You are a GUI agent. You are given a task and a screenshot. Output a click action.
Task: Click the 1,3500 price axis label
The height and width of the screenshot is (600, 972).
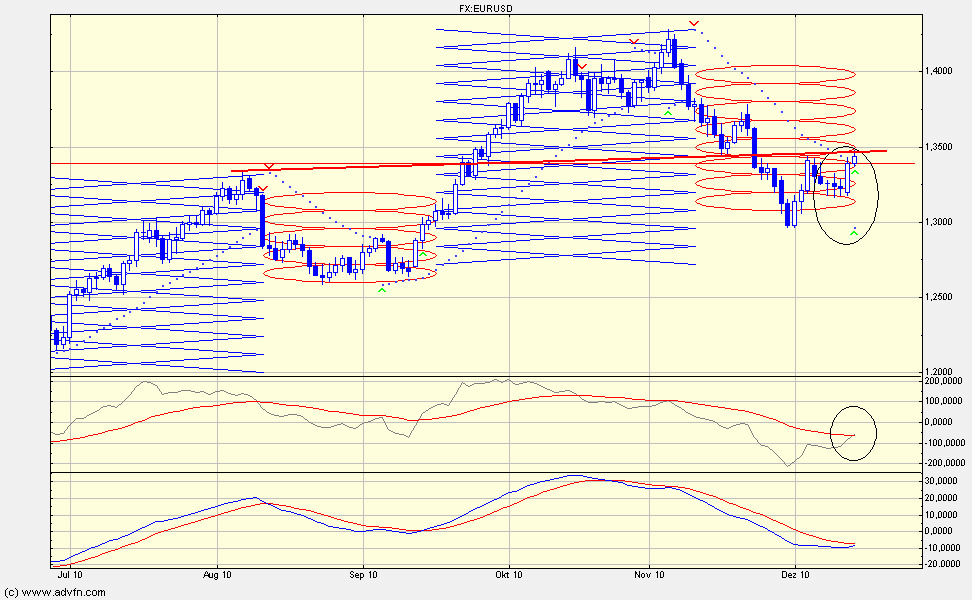pyautogui.click(x=939, y=147)
